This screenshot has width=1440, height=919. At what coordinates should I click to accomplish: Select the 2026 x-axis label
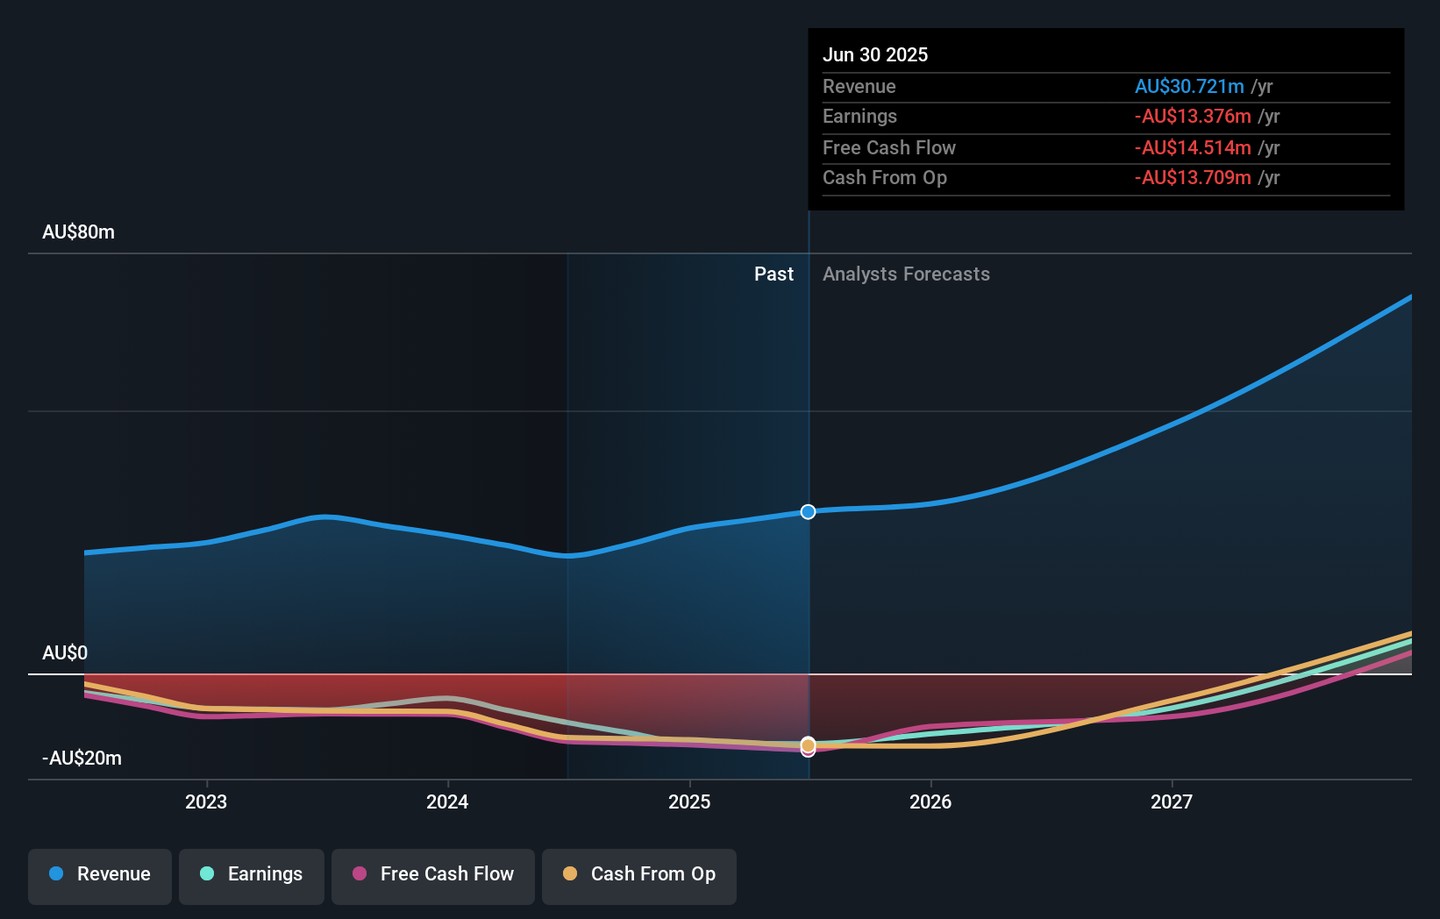930,802
